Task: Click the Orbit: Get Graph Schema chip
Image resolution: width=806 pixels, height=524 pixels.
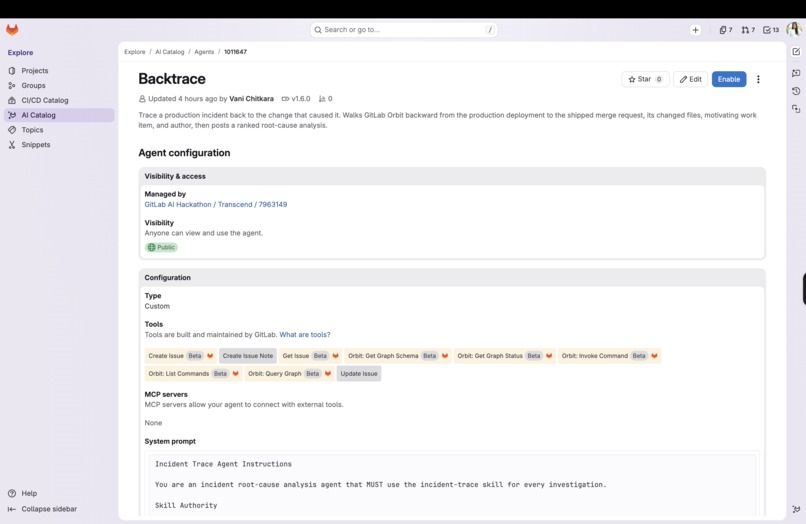Action: coord(398,356)
